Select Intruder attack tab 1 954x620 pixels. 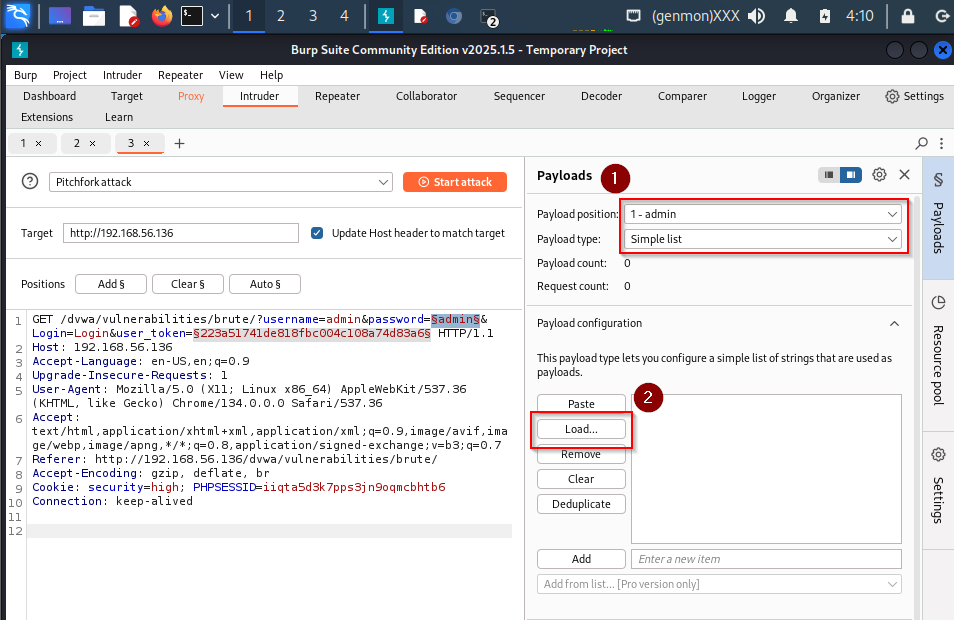[x=23, y=143]
